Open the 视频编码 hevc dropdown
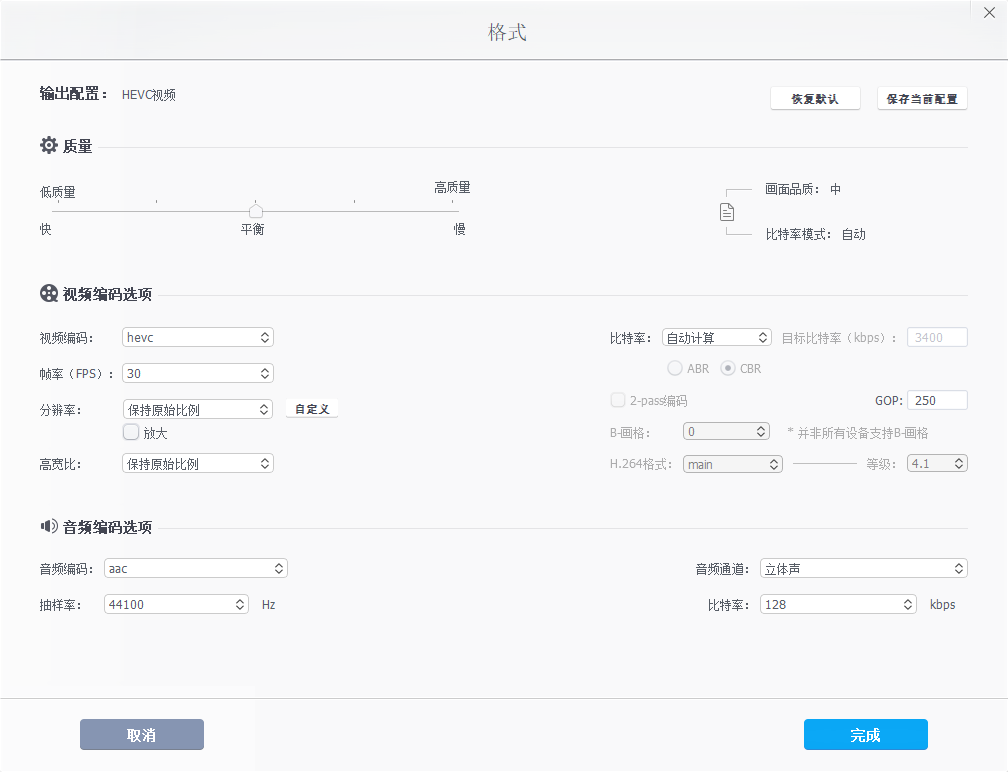Screen dimensions: 1008x772 [x=197, y=337]
